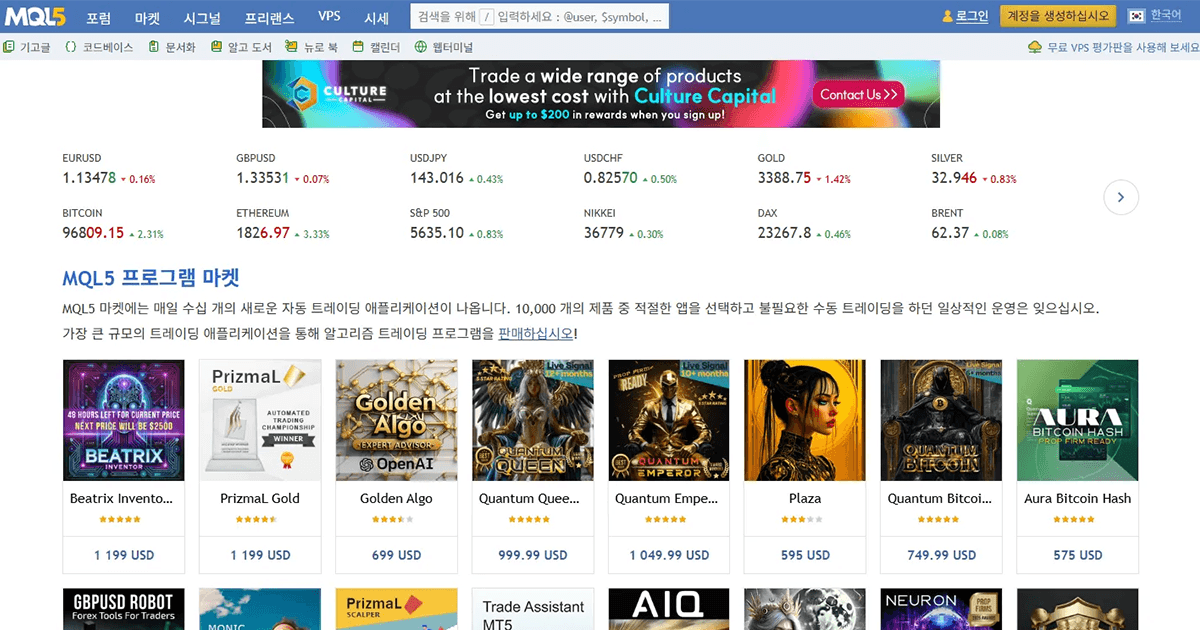
Task: Open 마켓 market menu
Action: coord(147,17)
